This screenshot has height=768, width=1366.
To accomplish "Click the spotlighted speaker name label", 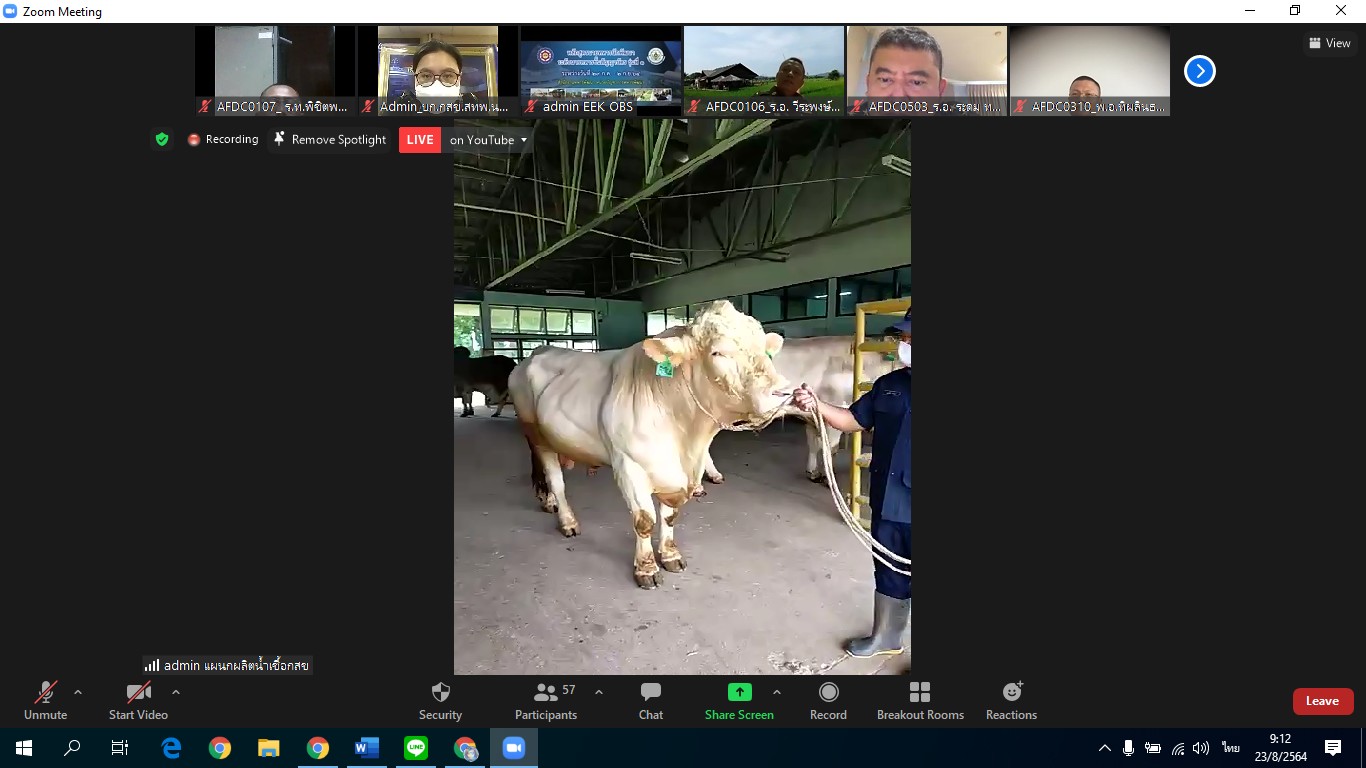I will pyautogui.click(x=227, y=665).
